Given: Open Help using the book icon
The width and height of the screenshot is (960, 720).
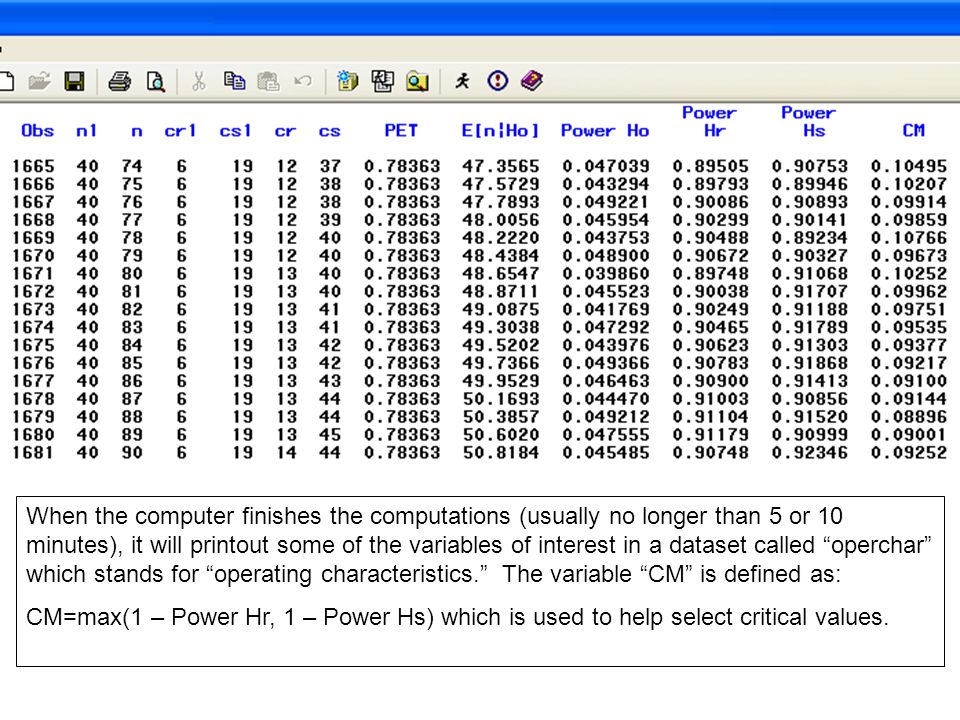Looking at the screenshot, I should click(x=532, y=81).
